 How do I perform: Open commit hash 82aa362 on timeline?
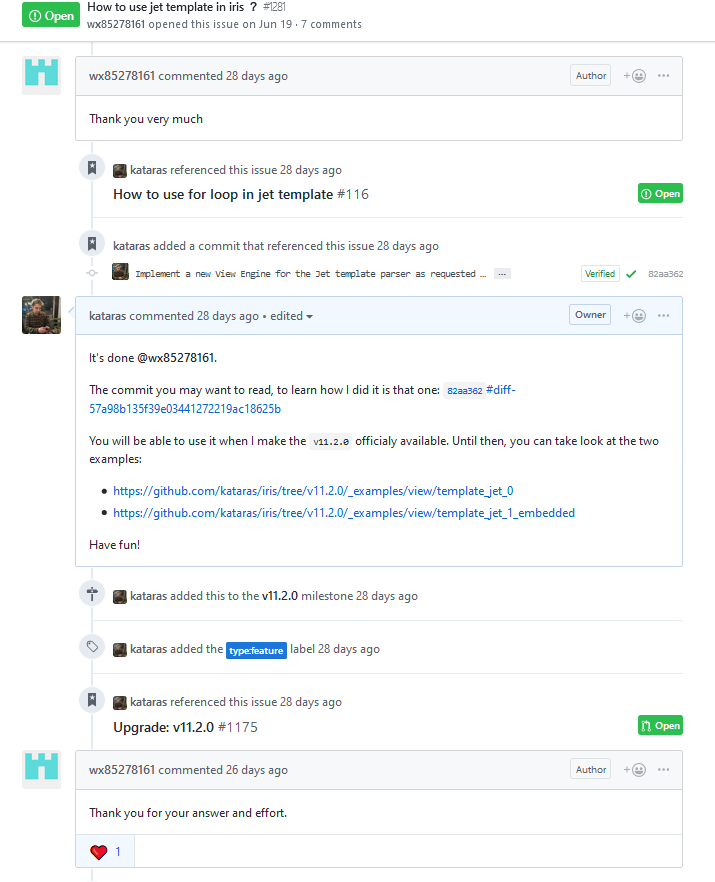tap(665, 274)
